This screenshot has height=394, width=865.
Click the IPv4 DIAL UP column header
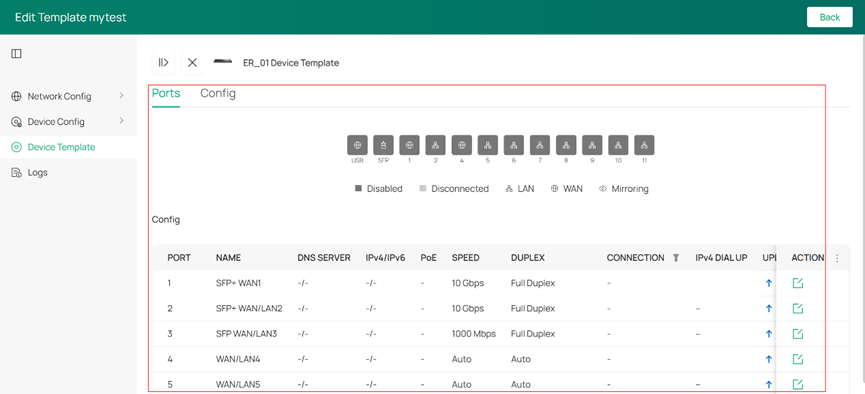pyautogui.click(x=722, y=258)
